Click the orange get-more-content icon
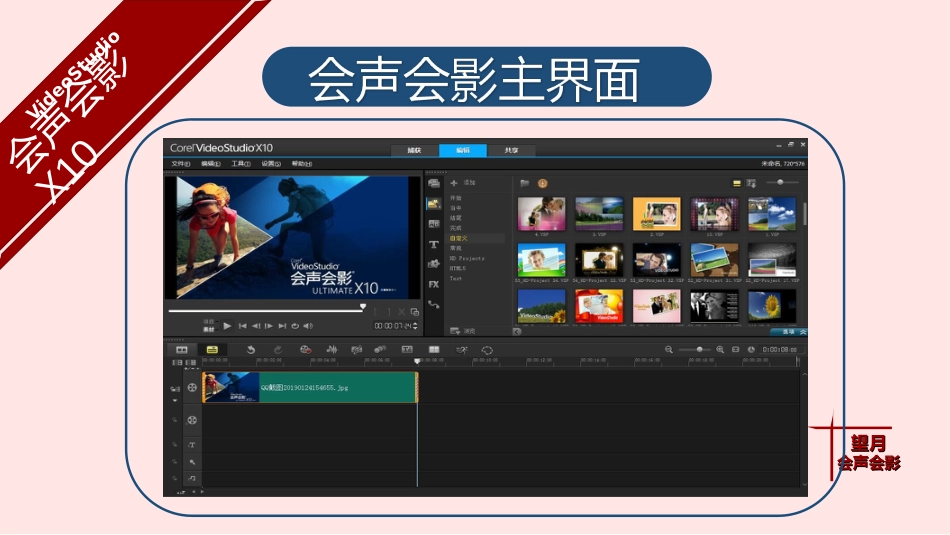 pyautogui.click(x=542, y=183)
